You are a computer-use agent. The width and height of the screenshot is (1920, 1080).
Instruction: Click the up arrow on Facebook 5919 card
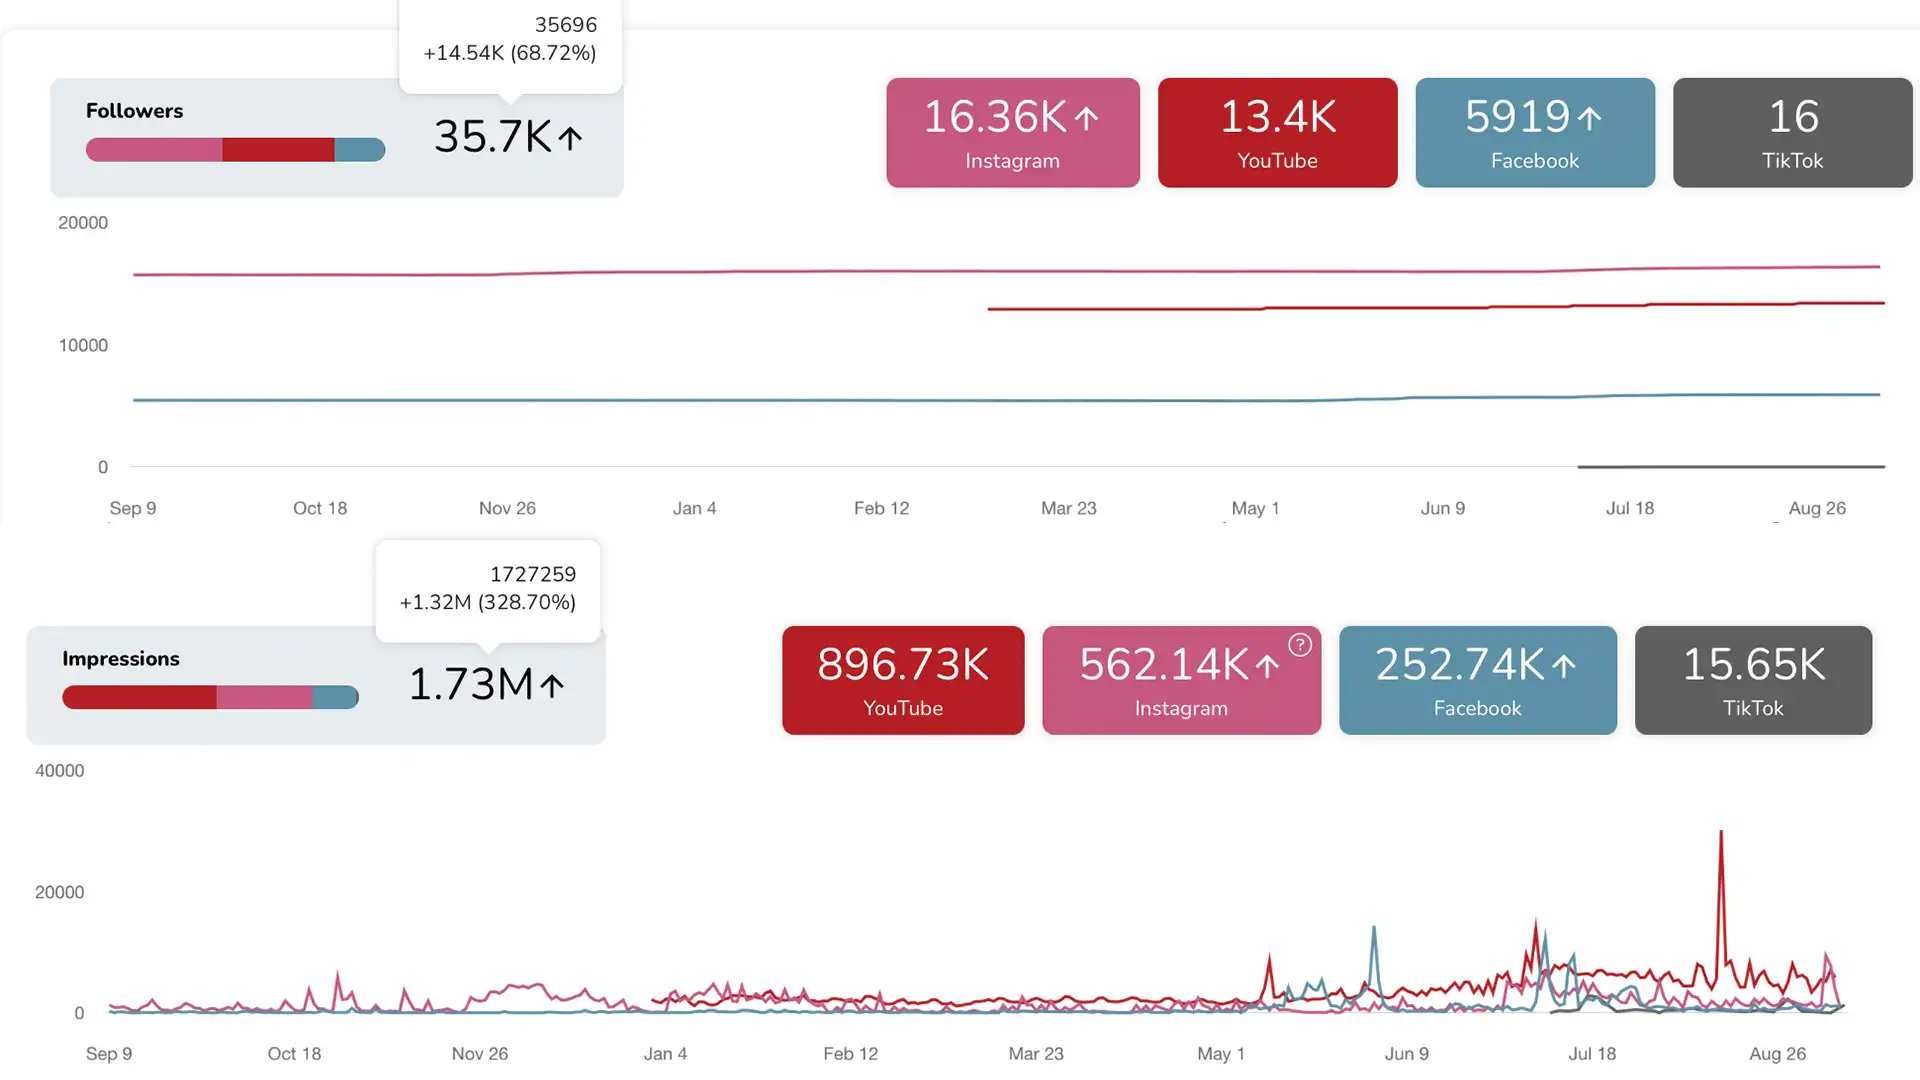click(x=1590, y=119)
